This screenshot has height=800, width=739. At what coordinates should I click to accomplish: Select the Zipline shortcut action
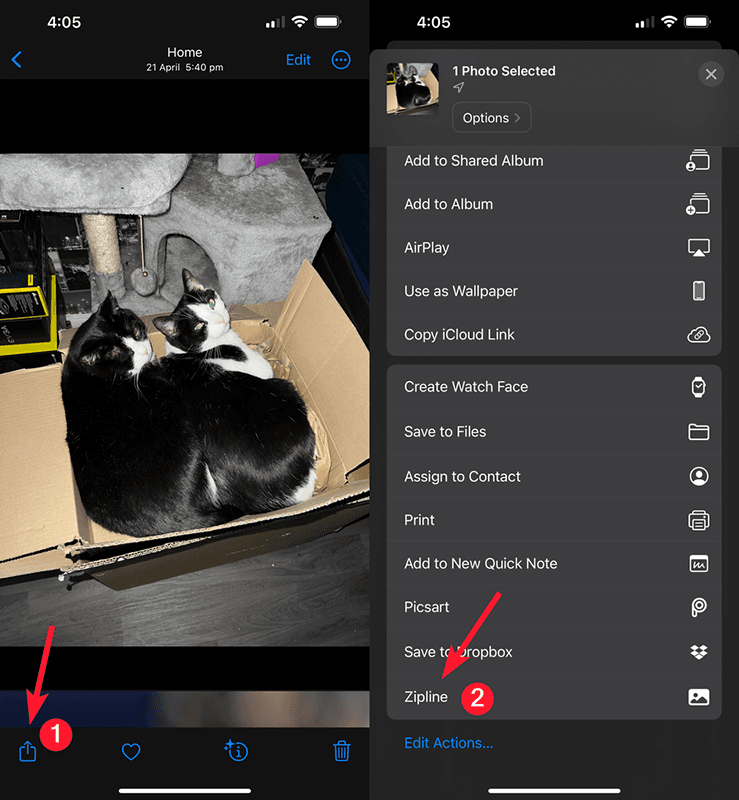[x=426, y=697]
